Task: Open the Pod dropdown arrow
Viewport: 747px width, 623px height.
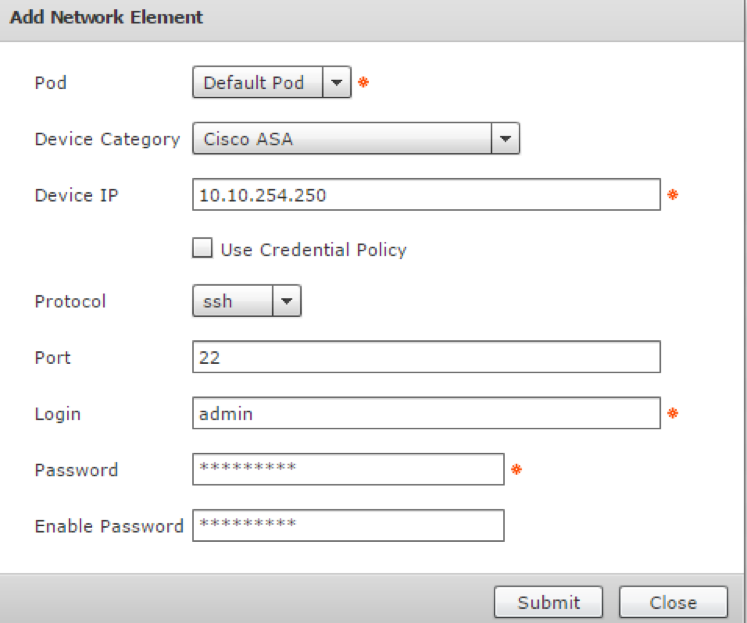Action: point(337,83)
